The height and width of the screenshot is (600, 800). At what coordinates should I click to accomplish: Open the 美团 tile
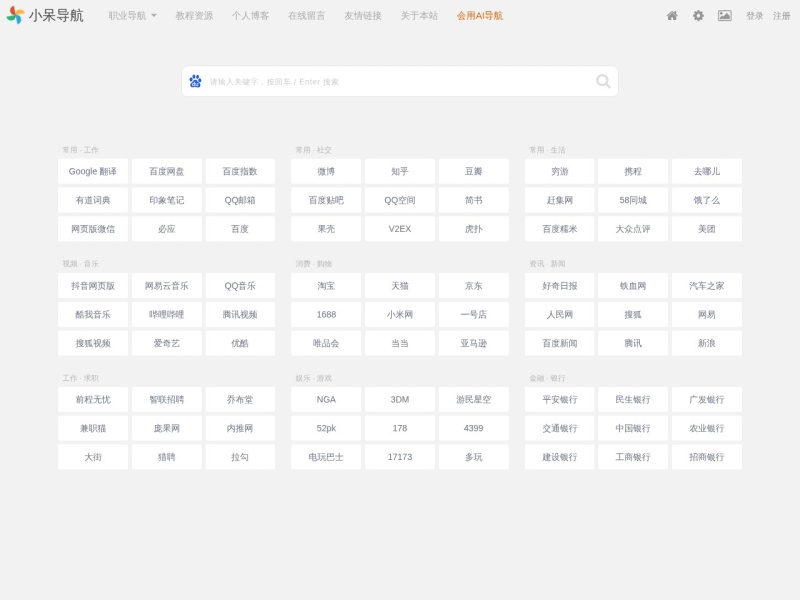click(707, 229)
